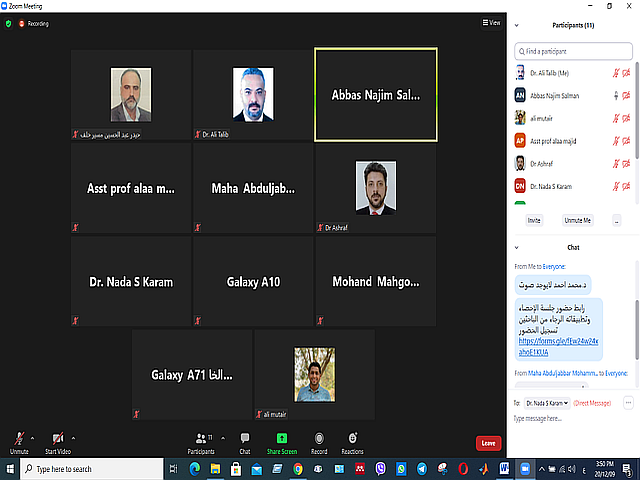Collapse the Chat panel chevron
This screenshot has height=480, width=640.
pos(517,247)
